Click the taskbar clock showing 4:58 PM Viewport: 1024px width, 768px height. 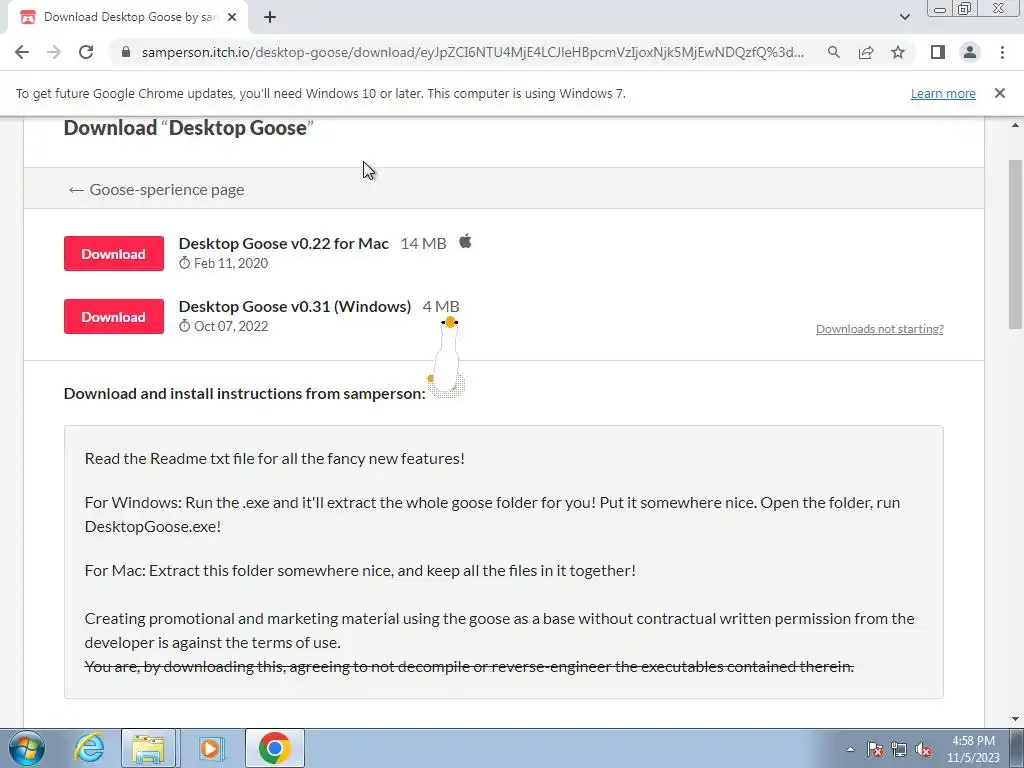tap(973, 749)
